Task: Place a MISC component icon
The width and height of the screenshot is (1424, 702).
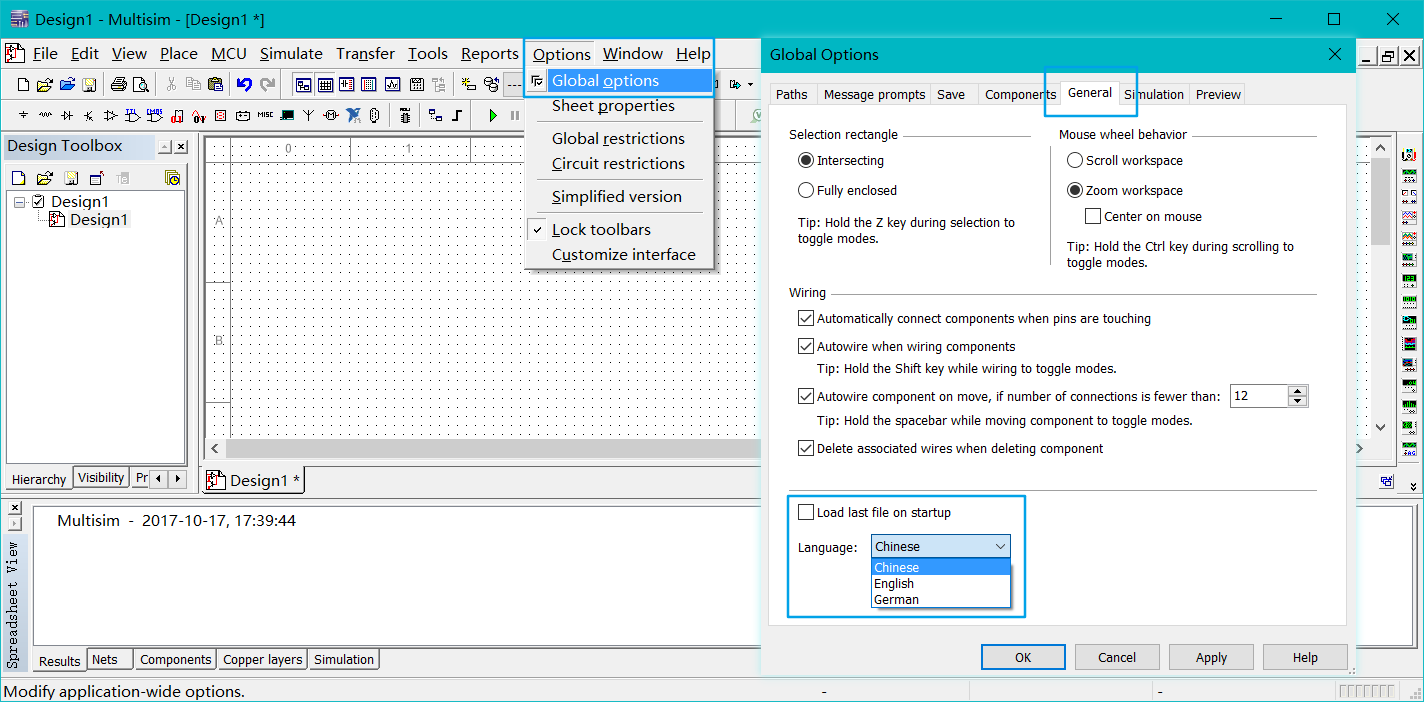Action: click(265, 115)
